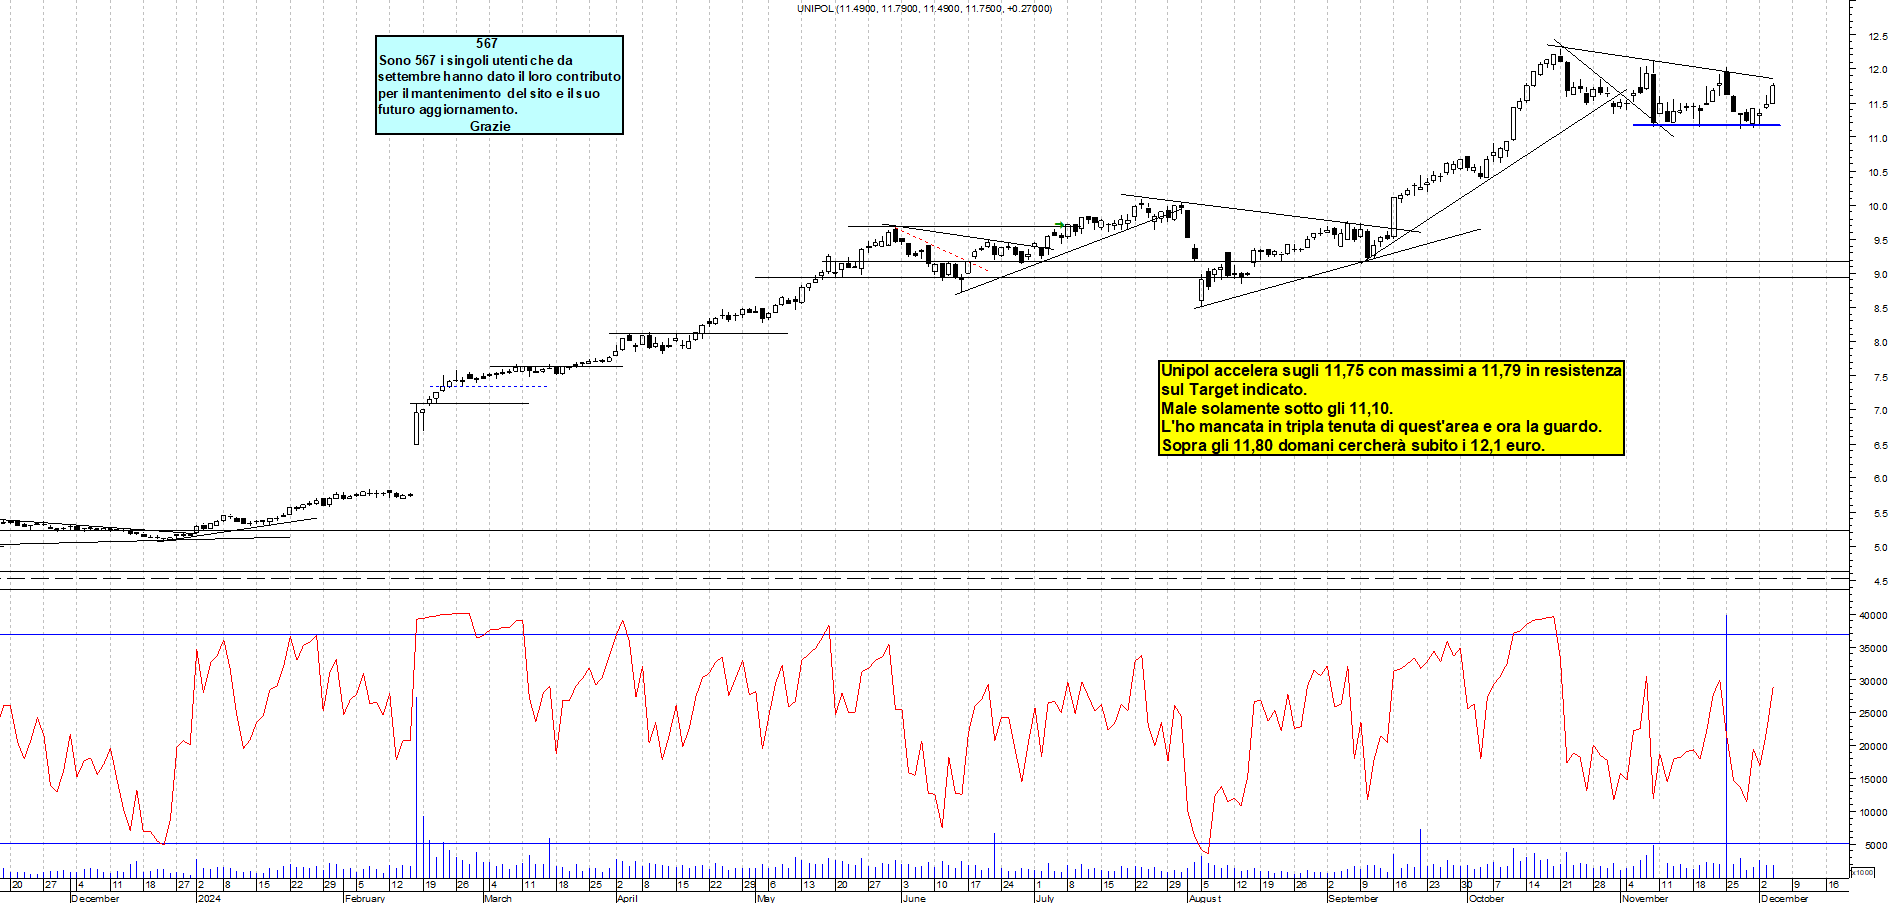This screenshot has height=903, width=1890.
Task: Click the 11.5 price axis label
Action: click(x=1877, y=104)
